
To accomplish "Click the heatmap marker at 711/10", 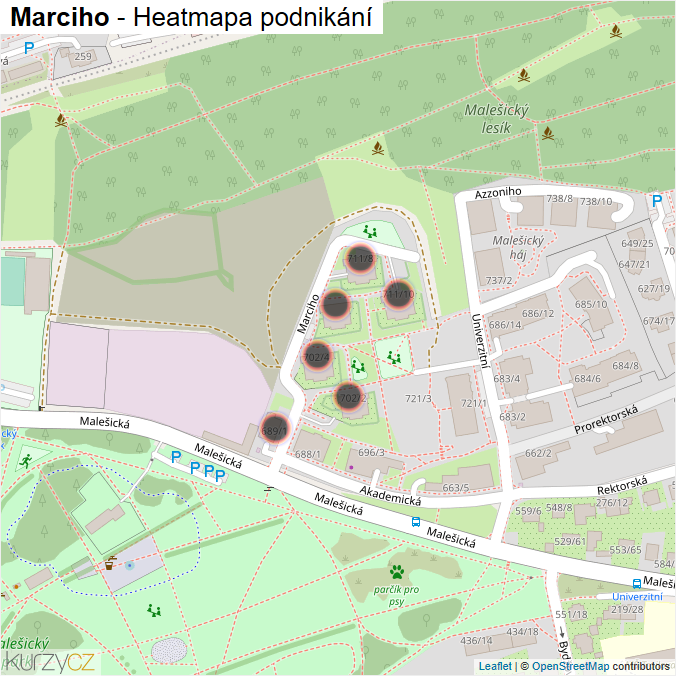I will (x=398, y=294).
